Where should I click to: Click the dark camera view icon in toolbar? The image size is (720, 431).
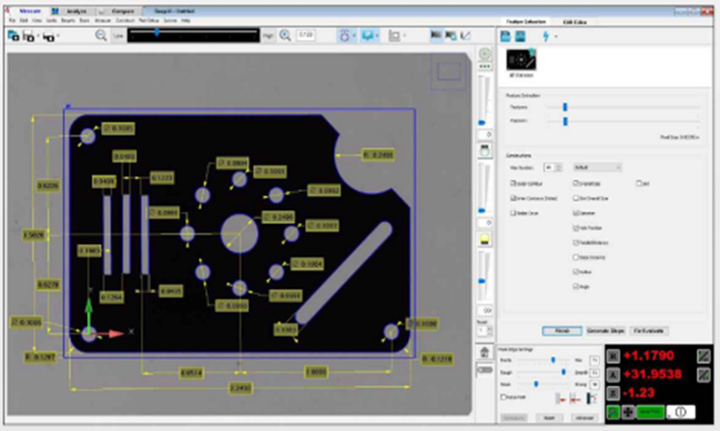(436, 35)
